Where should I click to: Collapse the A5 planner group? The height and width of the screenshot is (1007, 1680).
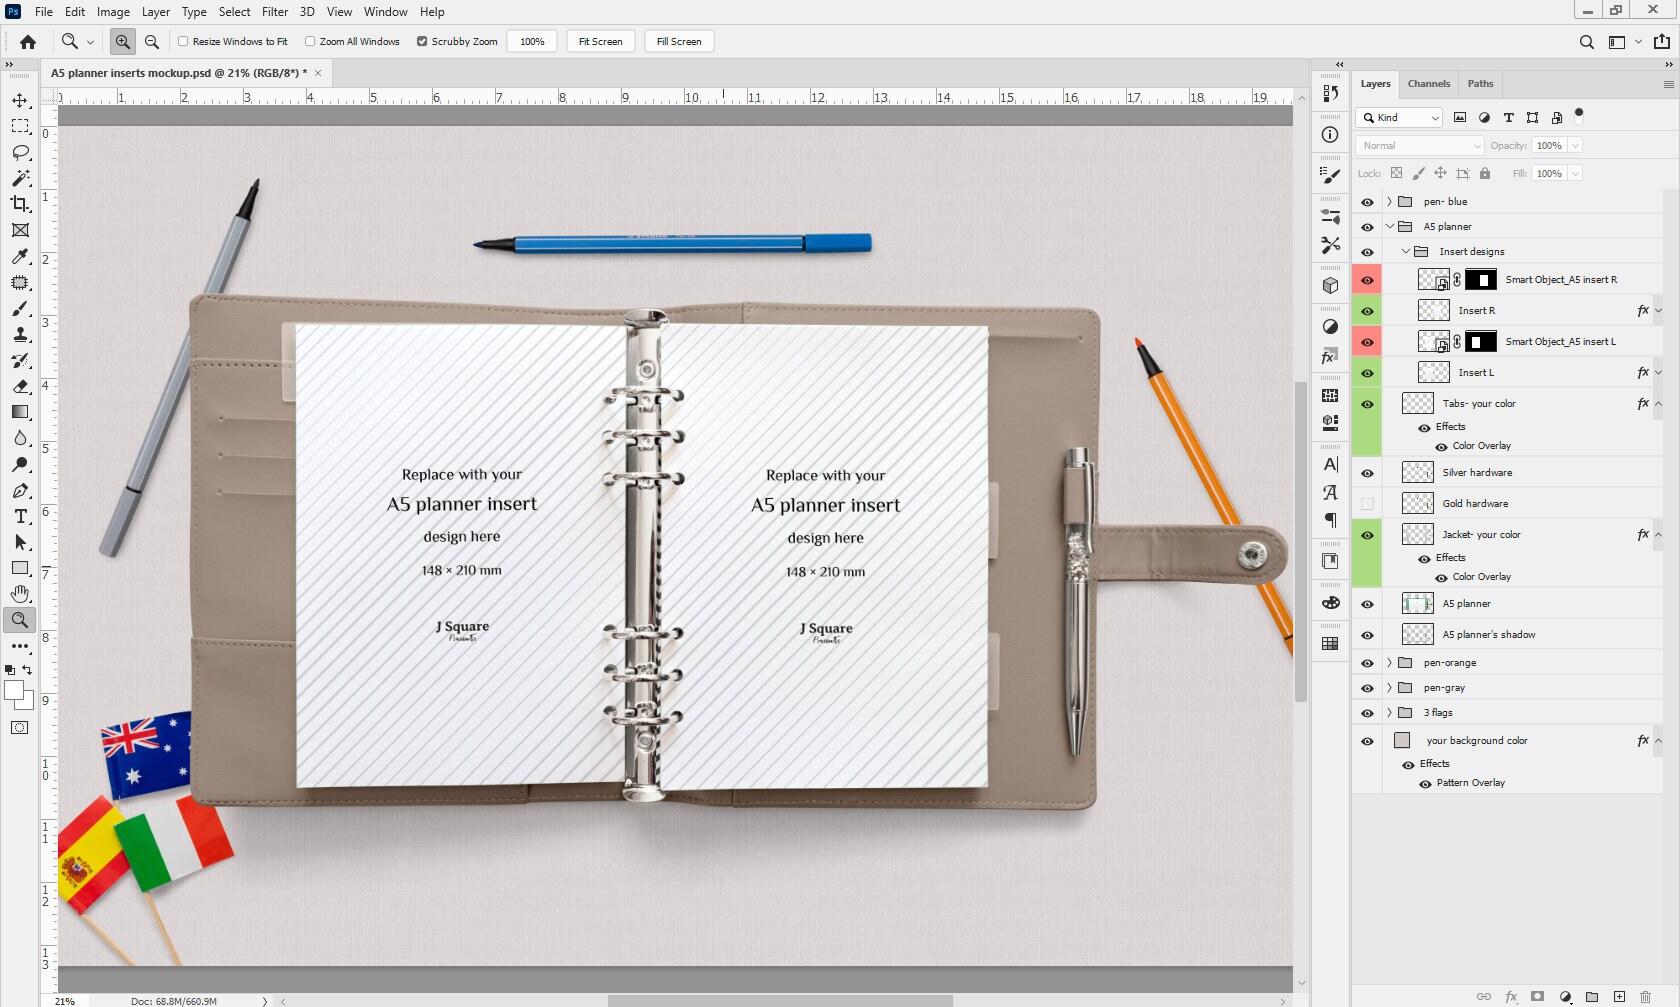pos(1389,226)
